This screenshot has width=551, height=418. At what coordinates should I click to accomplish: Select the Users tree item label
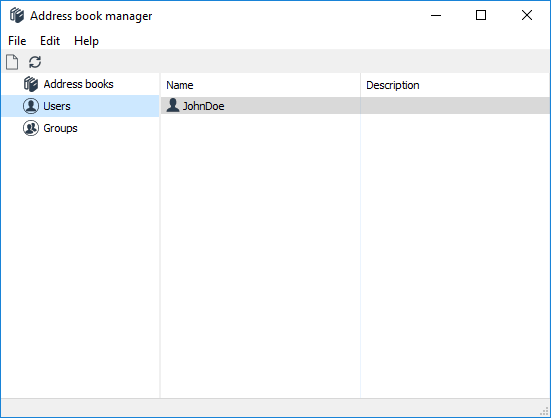click(x=57, y=106)
